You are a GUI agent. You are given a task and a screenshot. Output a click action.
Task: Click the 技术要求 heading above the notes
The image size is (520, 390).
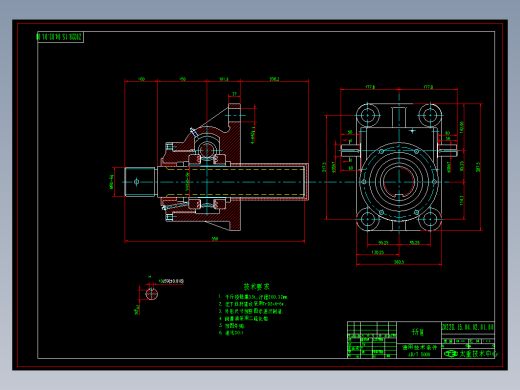pos(256,287)
